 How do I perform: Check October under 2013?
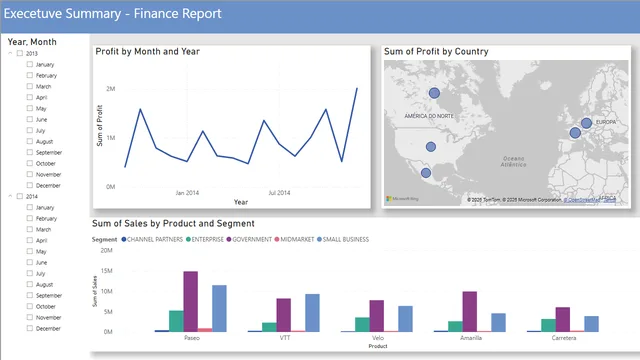point(30,163)
